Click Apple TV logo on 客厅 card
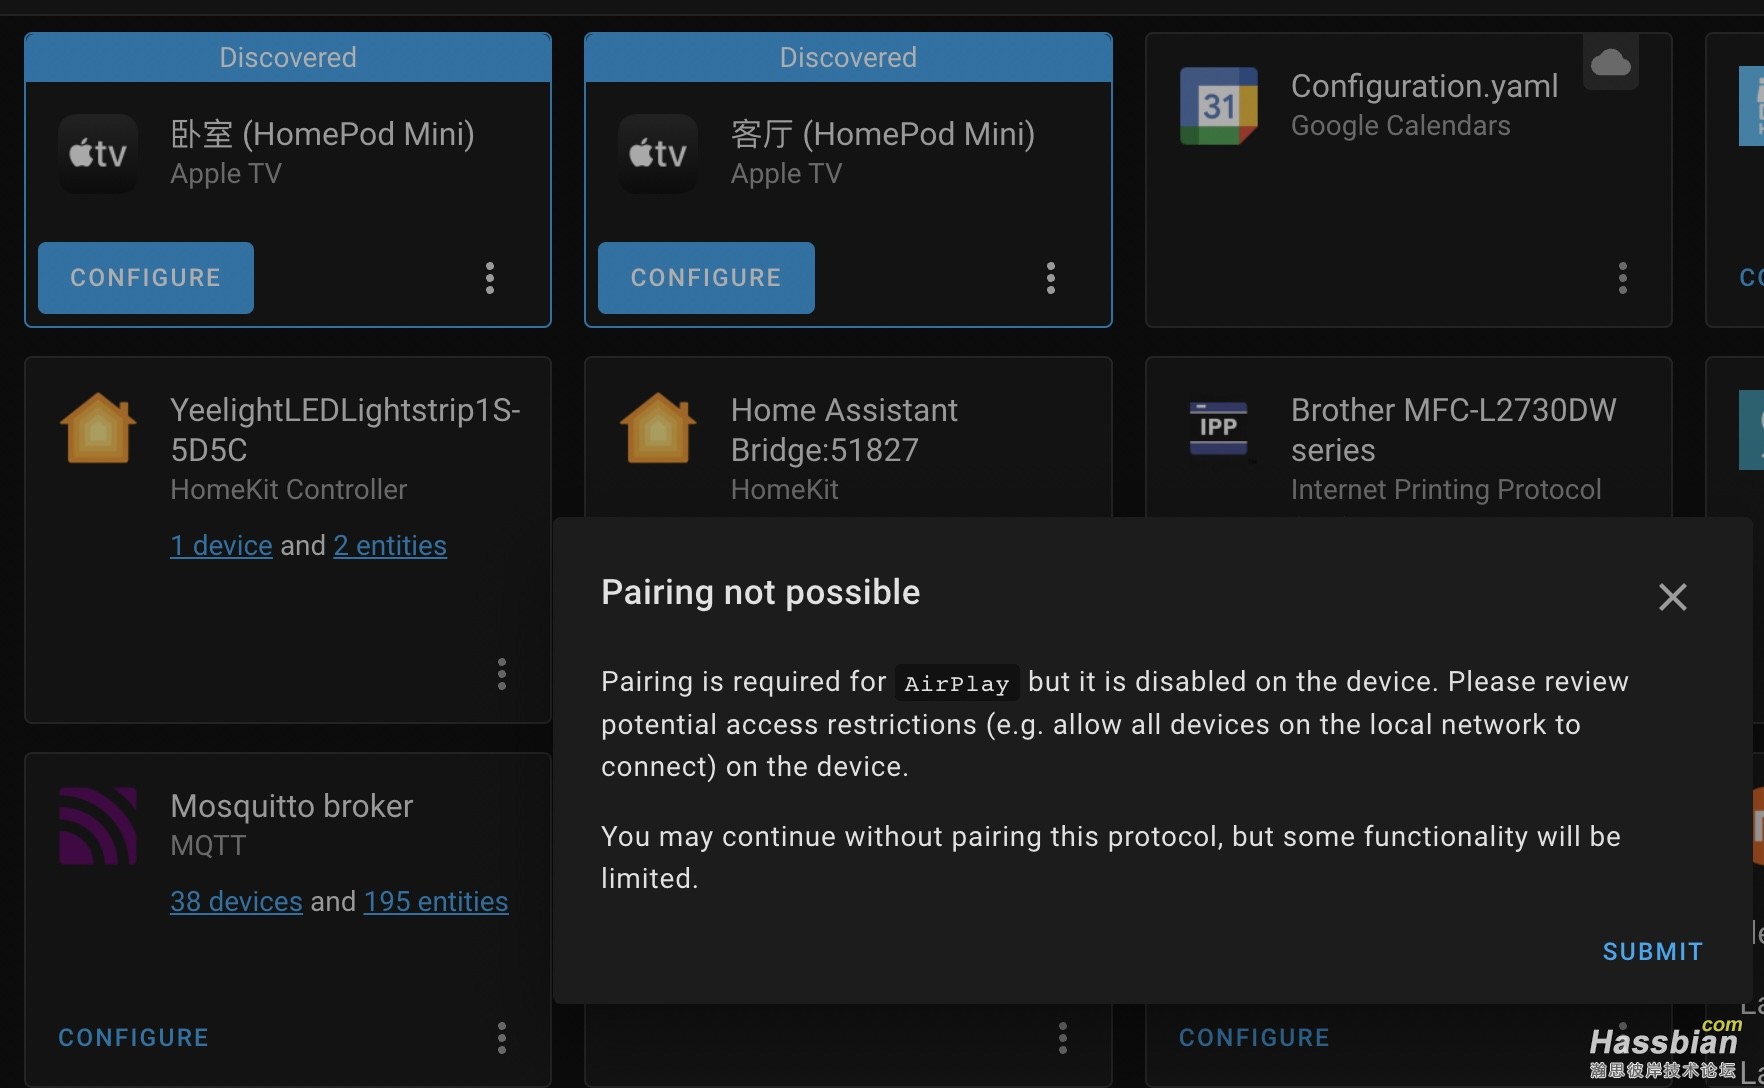1764x1088 pixels. click(x=658, y=153)
